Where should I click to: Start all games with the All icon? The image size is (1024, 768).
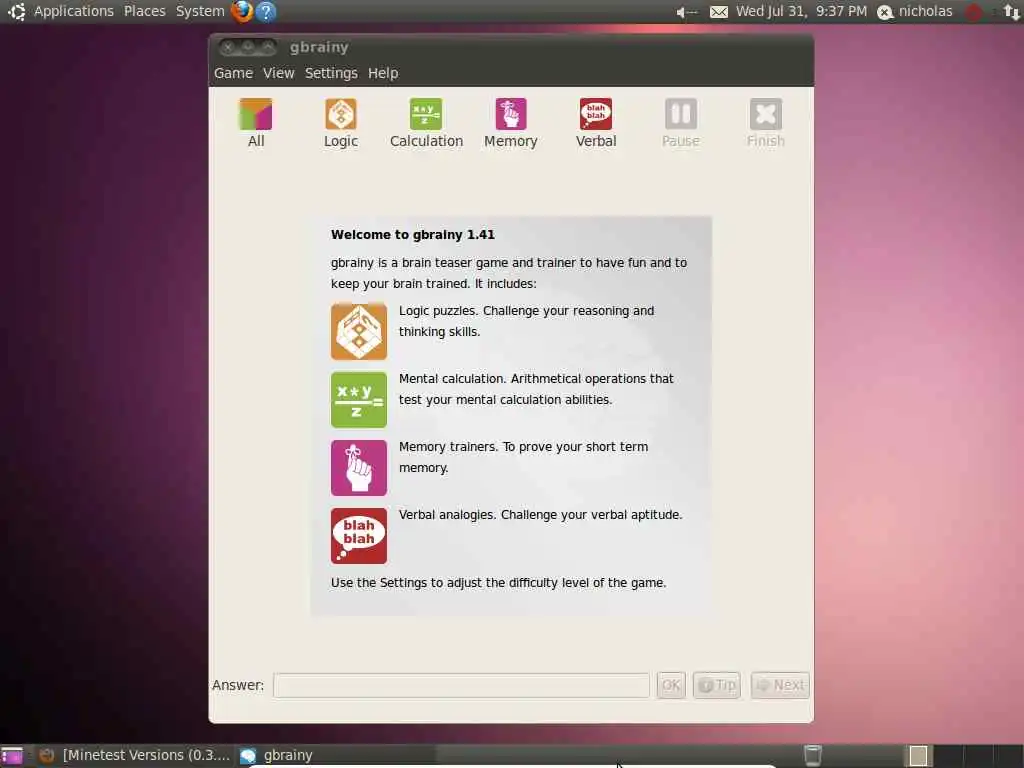tap(255, 123)
